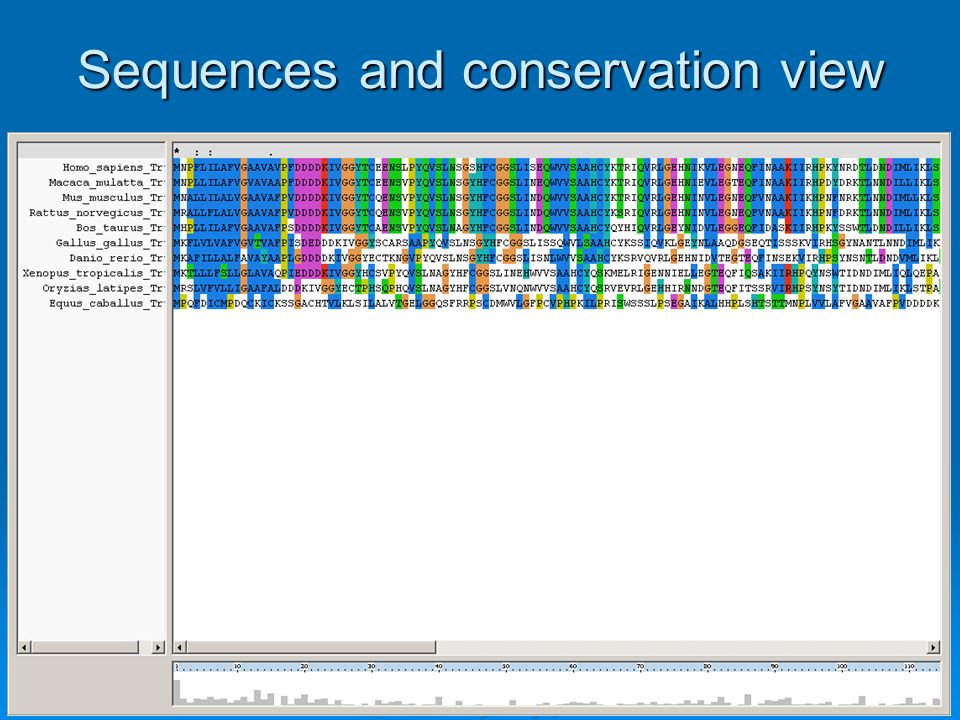
Task: Click left arrow of alignment horizontal scrollbar
Action: coord(180,647)
